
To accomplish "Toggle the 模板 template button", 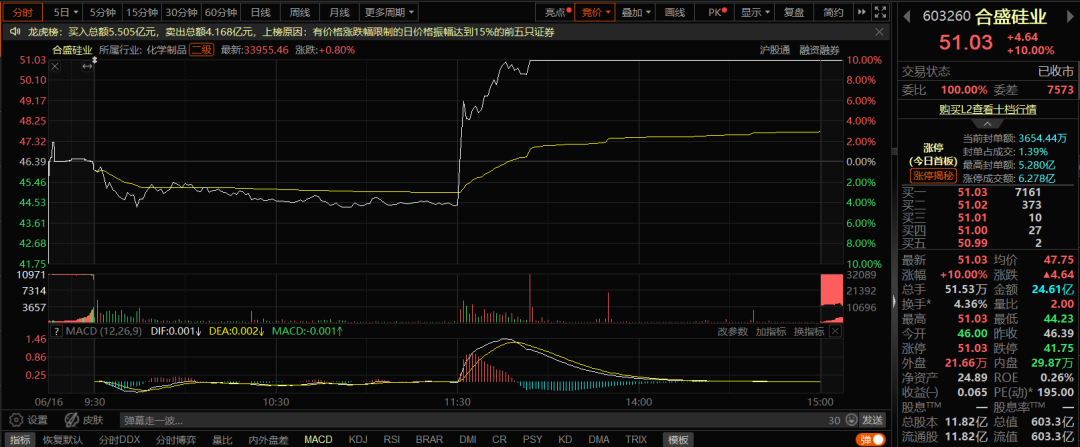I will pos(678,439).
